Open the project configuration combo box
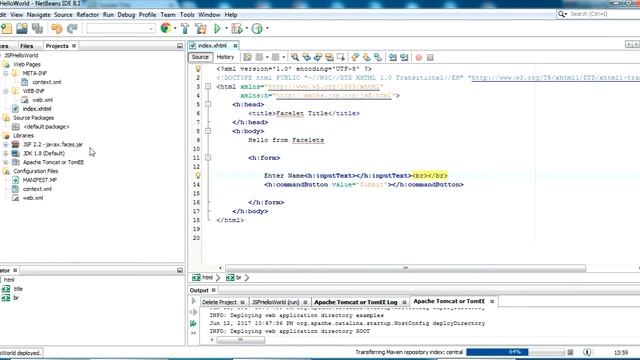 coord(121,29)
